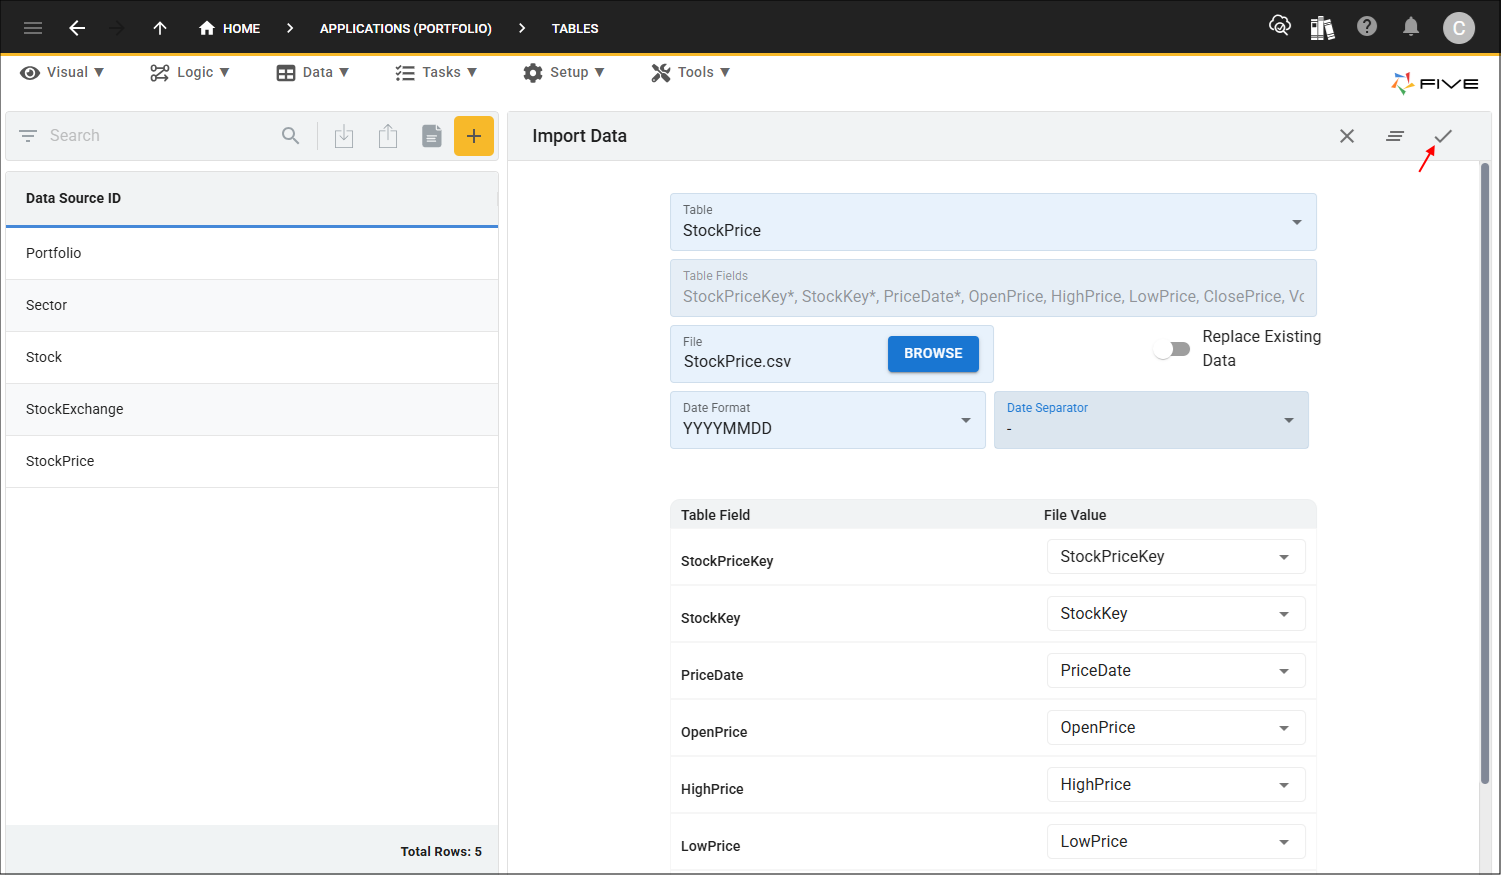Open the Logic menu
The image size is (1501, 875).
point(190,72)
